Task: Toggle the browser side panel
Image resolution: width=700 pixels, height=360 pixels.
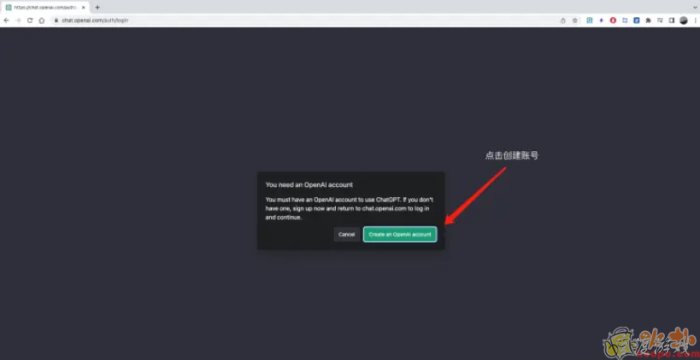Action: click(x=671, y=21)
